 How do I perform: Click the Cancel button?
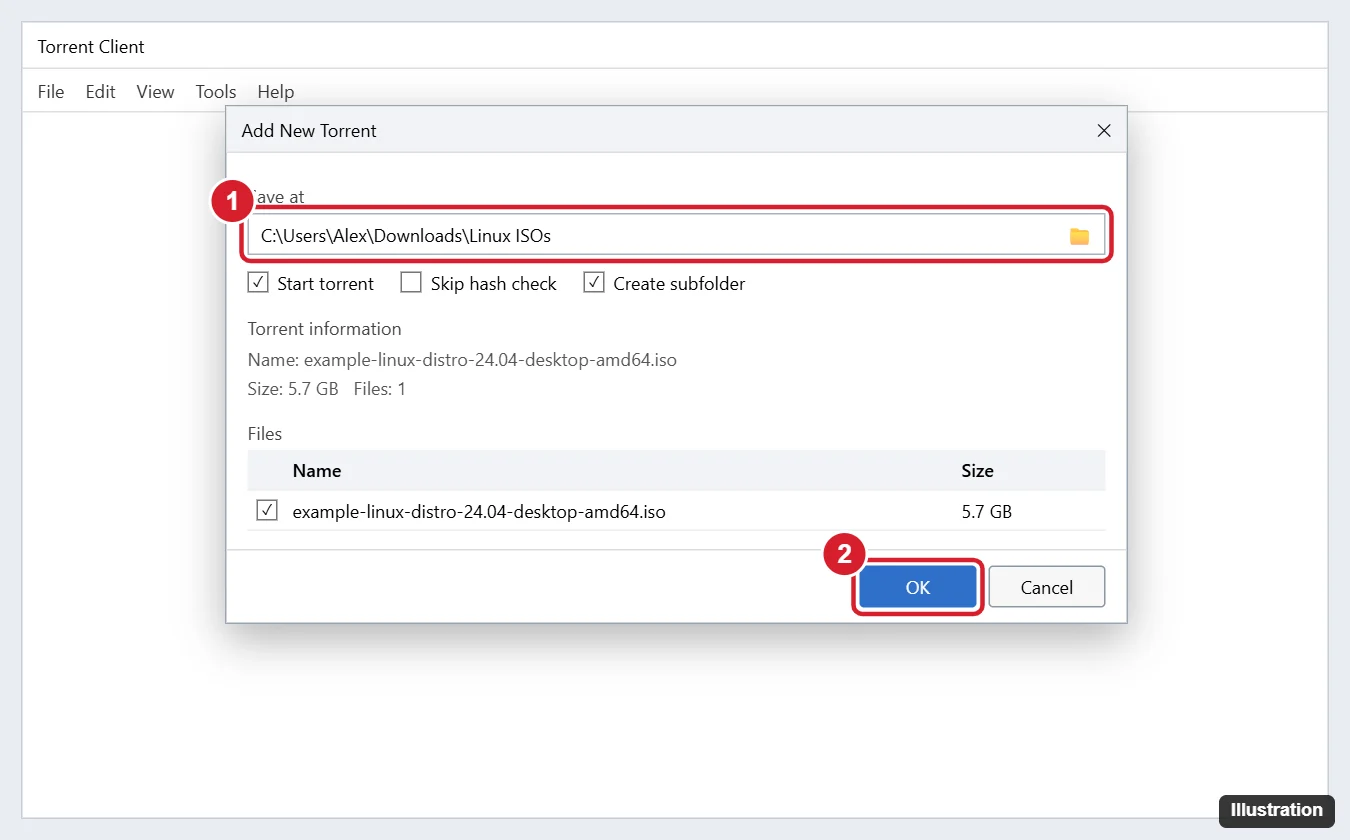[x=1047, y=587]
